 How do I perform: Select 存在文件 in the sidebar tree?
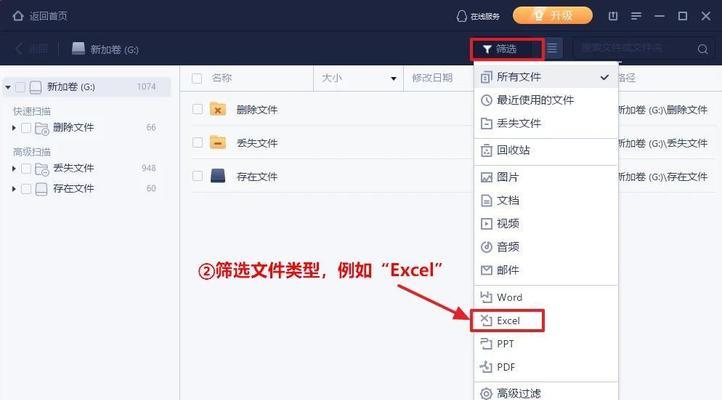73,189
